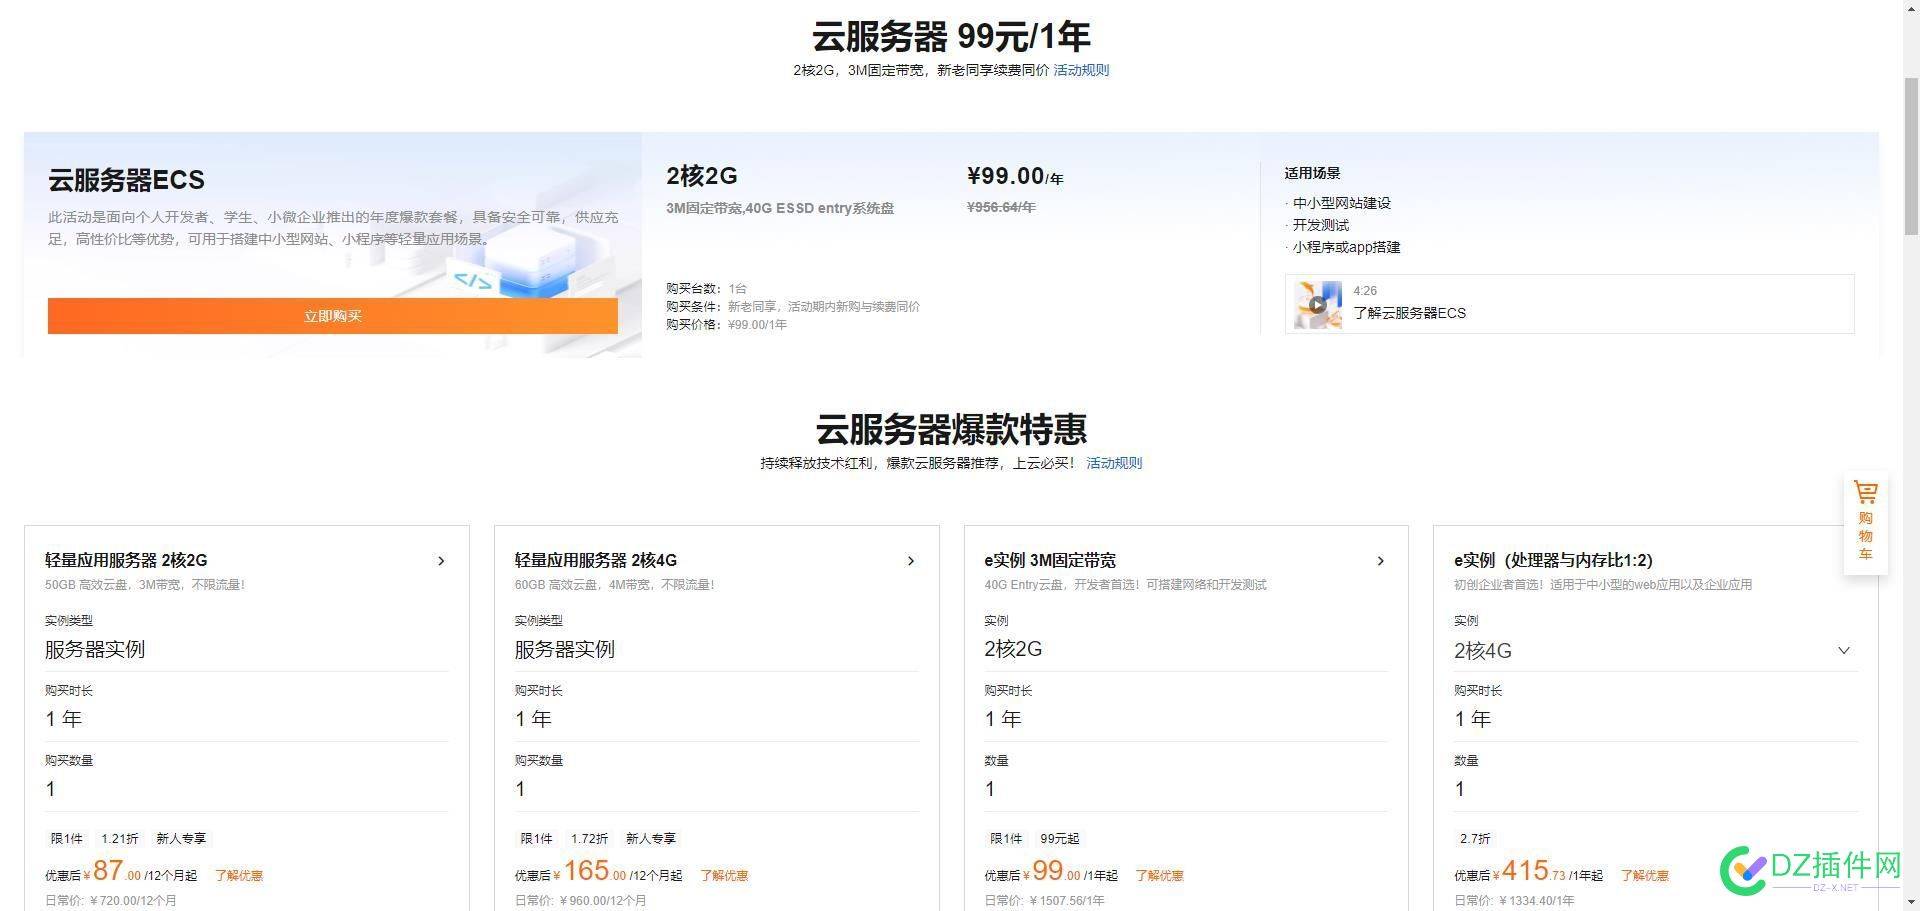Click the page vertical scrollbar thumb
This screenshot has height=911, width=1920.
(x=1911, y=155)
